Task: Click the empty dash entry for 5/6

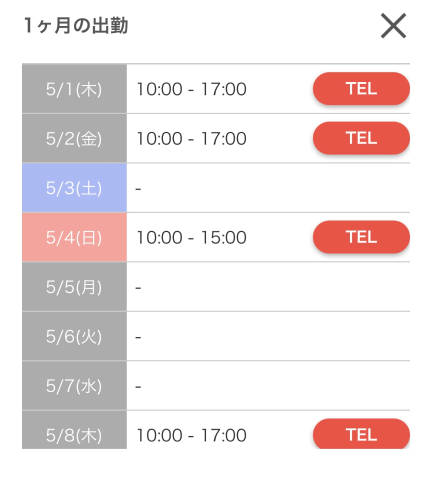Action: click(138, 337)
